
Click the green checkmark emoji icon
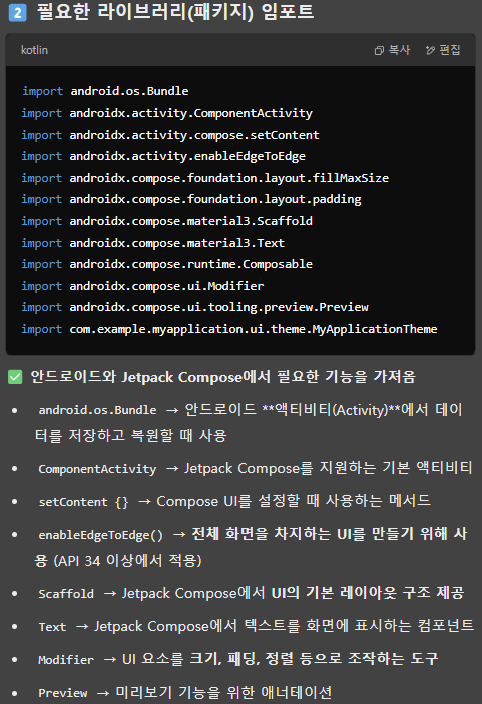(x=15, y=377)
